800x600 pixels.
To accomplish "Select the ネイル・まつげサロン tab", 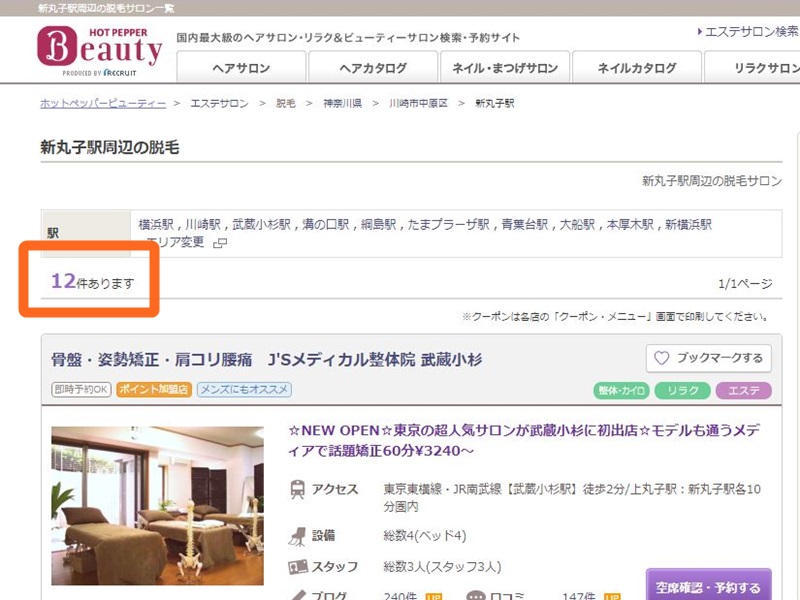I will point(504,68).
